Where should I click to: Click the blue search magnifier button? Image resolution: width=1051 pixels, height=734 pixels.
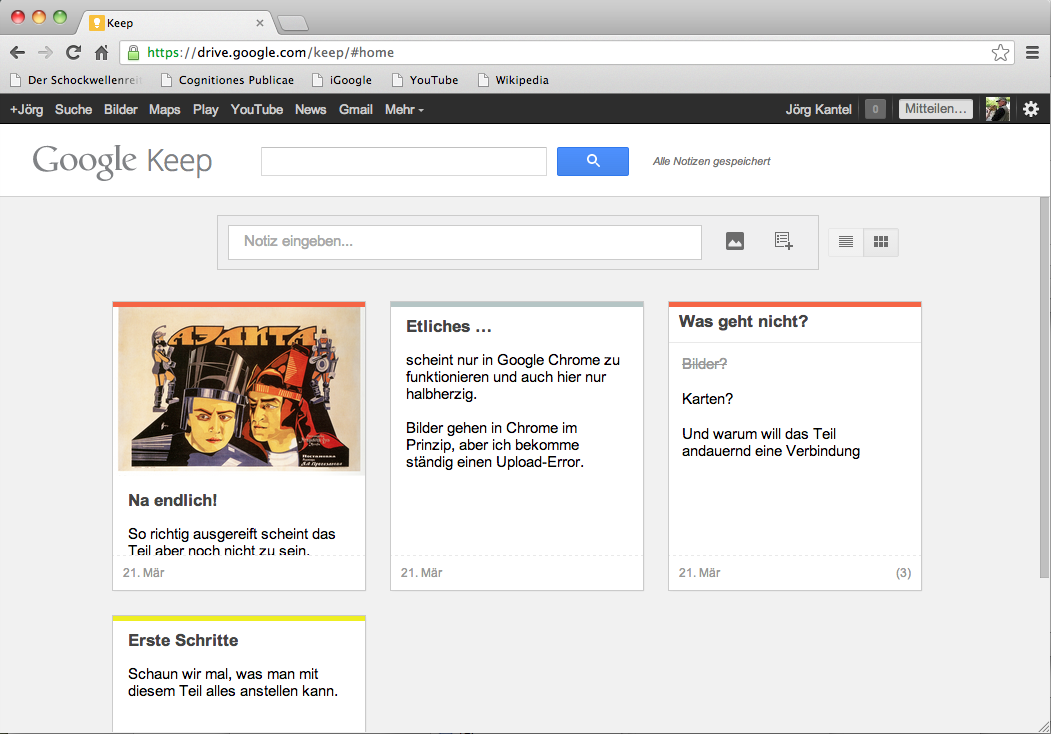[x=593, y=161]
